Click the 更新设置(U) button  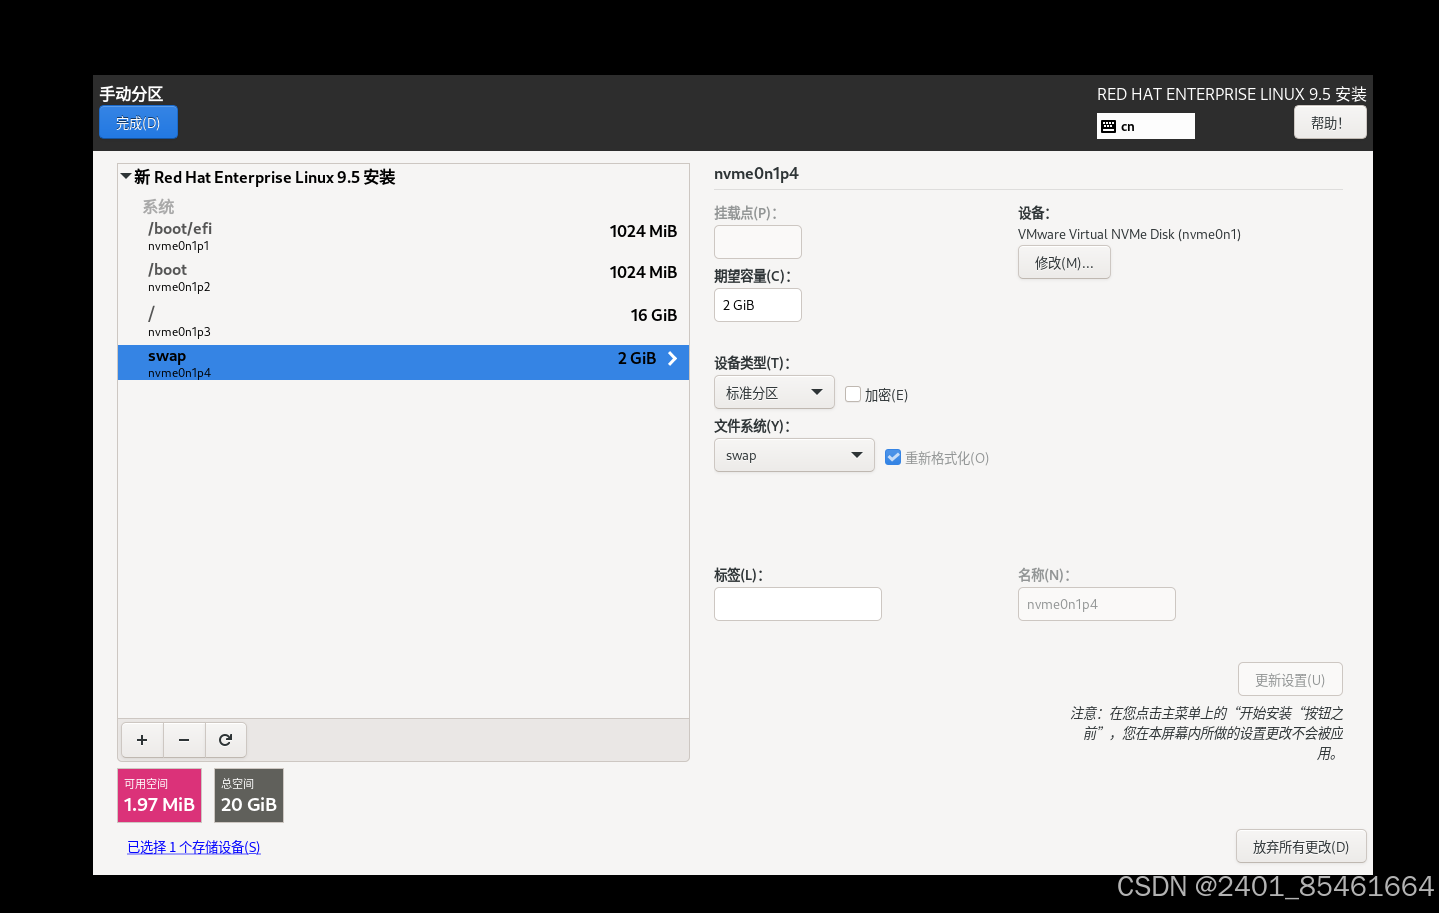(1290, 679)
